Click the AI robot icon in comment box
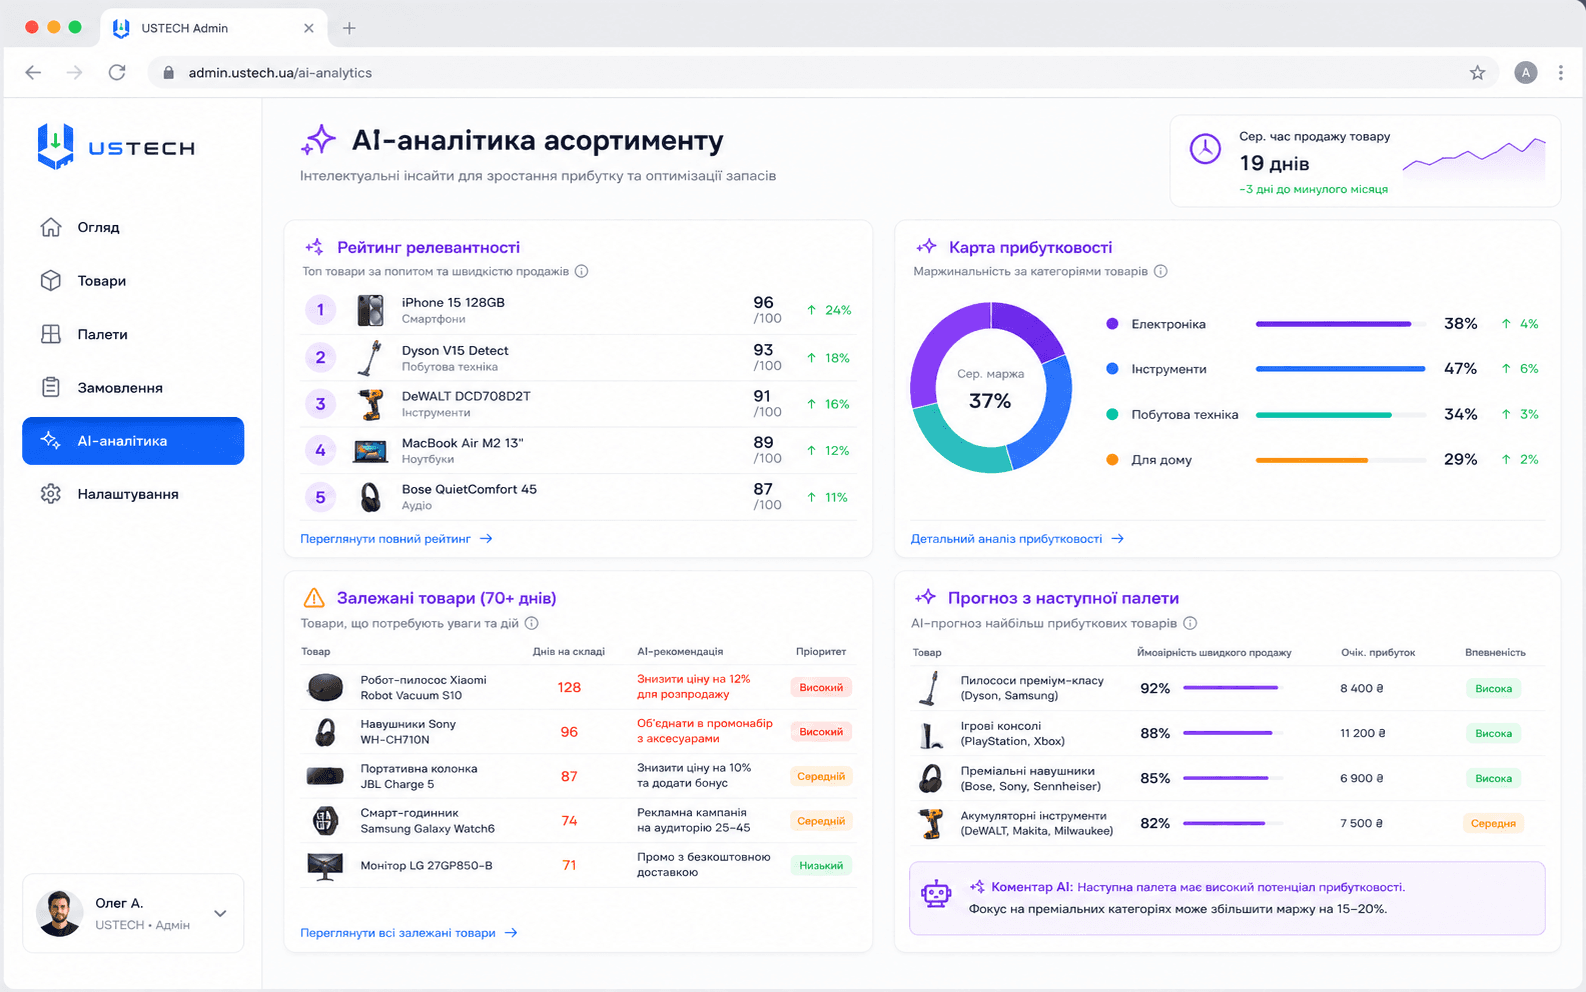Screen dimensions: 1586x992 click(x=936, y=894)
